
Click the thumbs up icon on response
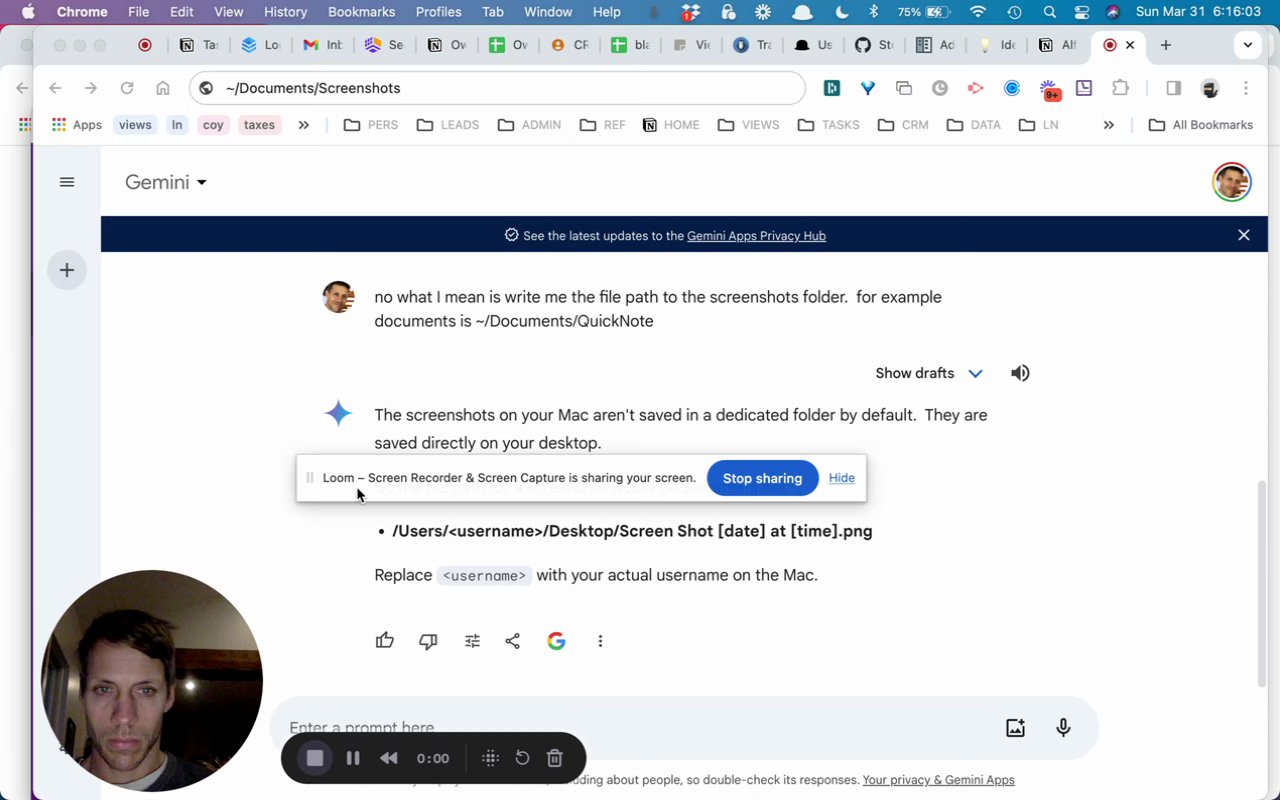(x=385, y=641)
